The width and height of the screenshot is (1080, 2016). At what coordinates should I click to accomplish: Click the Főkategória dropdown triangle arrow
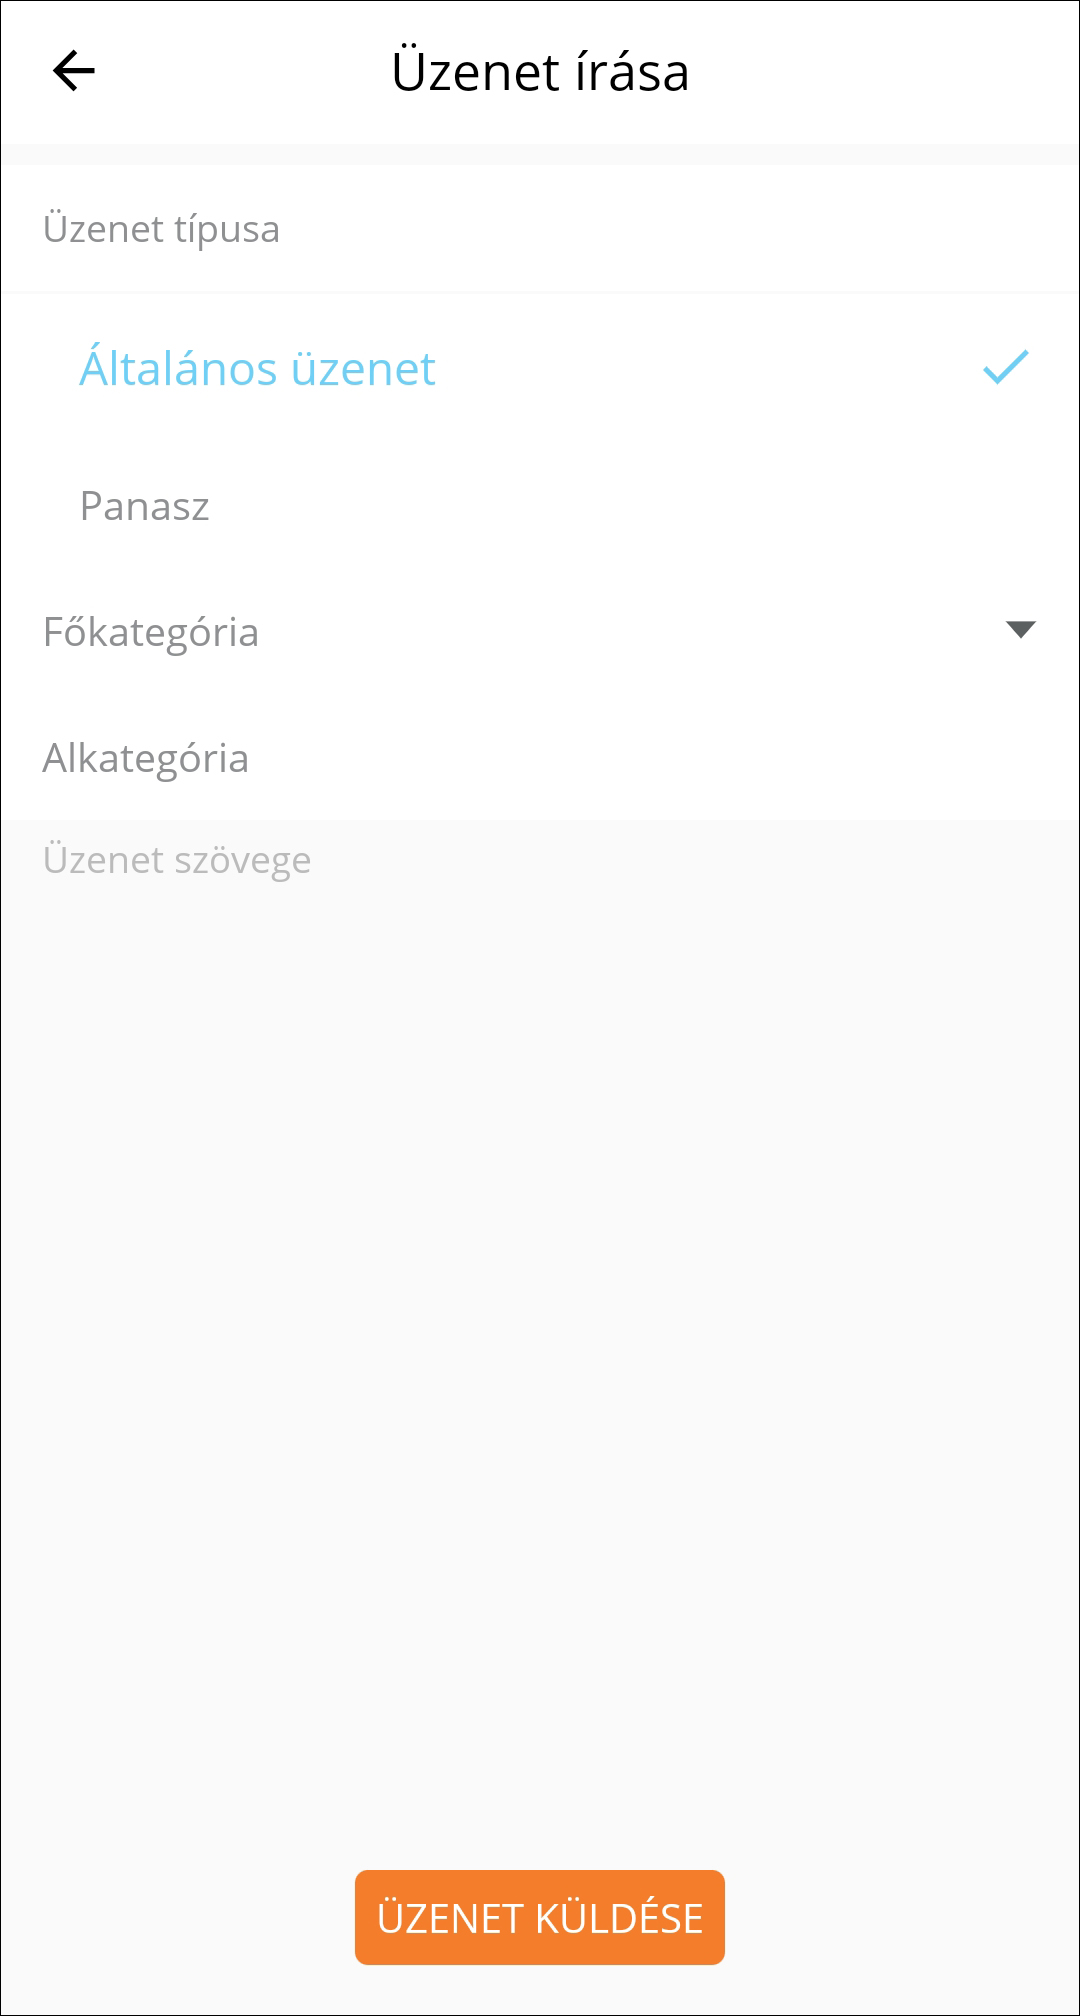pos(1020,630)
